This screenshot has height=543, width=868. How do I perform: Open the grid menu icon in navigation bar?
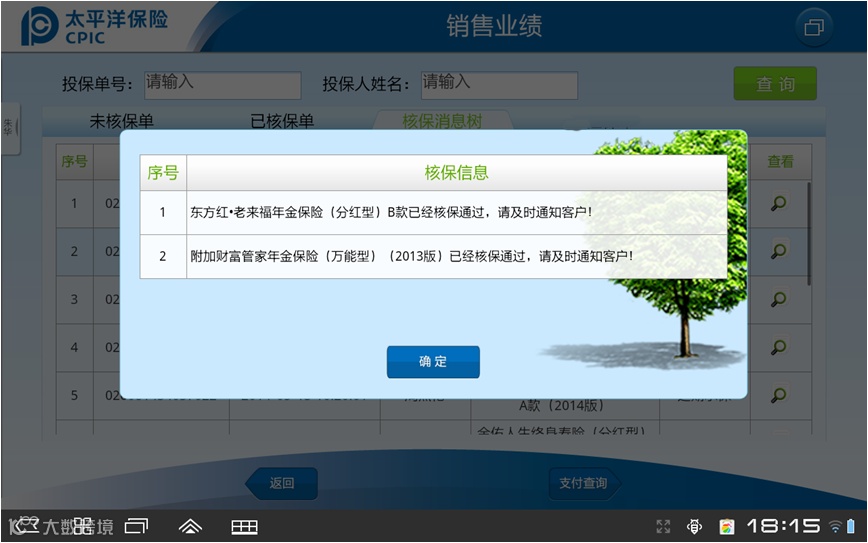[244, 527]
